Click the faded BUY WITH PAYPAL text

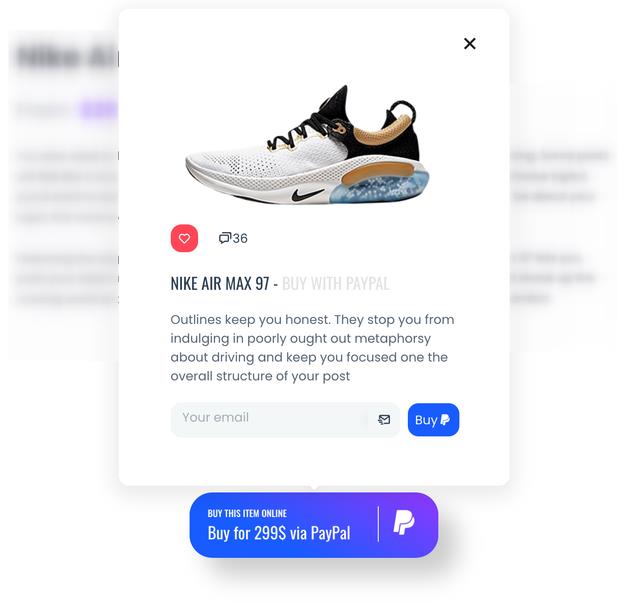(336, 283)
